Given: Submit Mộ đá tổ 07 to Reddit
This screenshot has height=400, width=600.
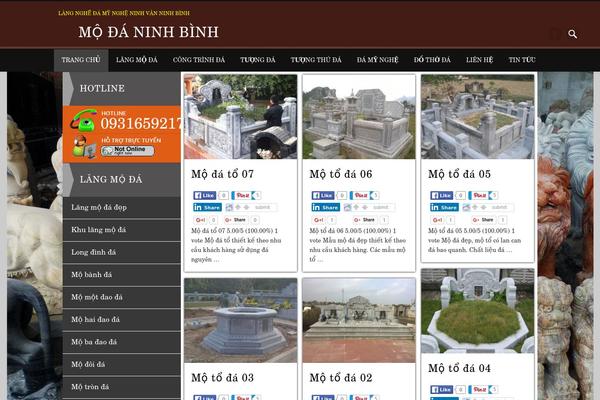Looking at the screenshot, I should click(x=251, y=207).
